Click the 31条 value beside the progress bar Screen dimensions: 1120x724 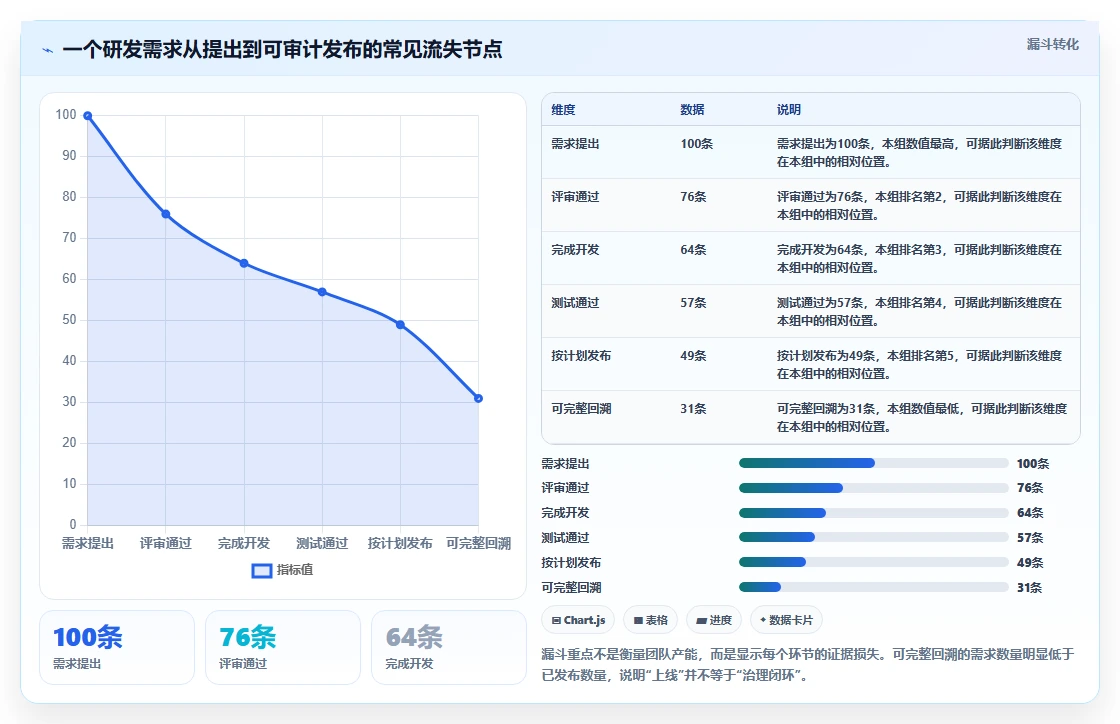pyautogui.click(x=1030, y=588)
